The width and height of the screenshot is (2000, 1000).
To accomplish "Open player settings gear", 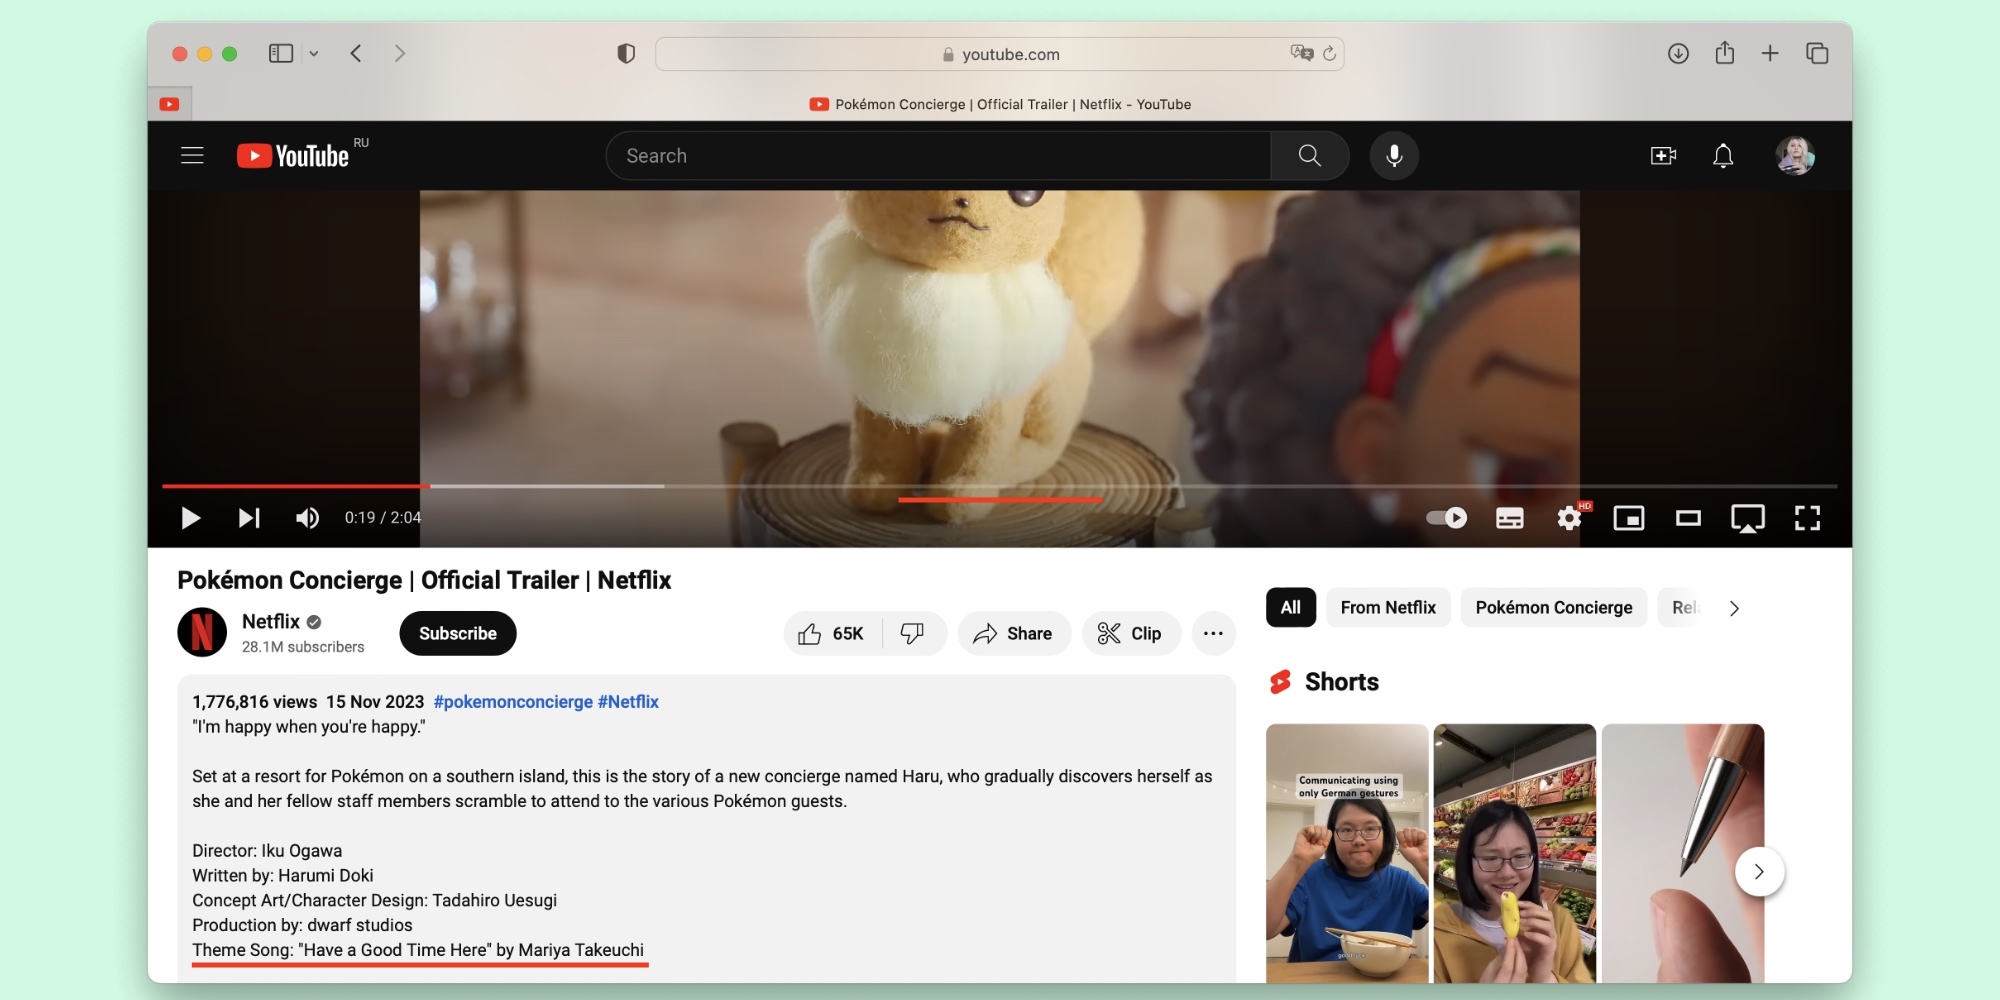I will (x=1570, y=518).
